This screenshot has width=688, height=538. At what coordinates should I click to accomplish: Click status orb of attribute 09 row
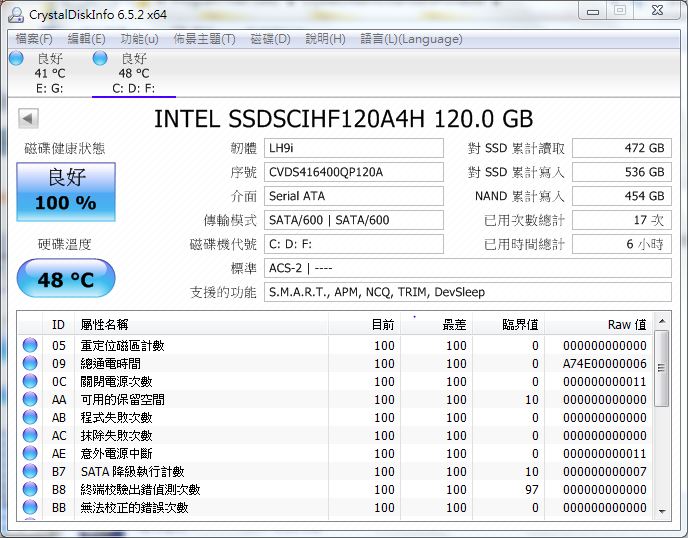[30, 363]
